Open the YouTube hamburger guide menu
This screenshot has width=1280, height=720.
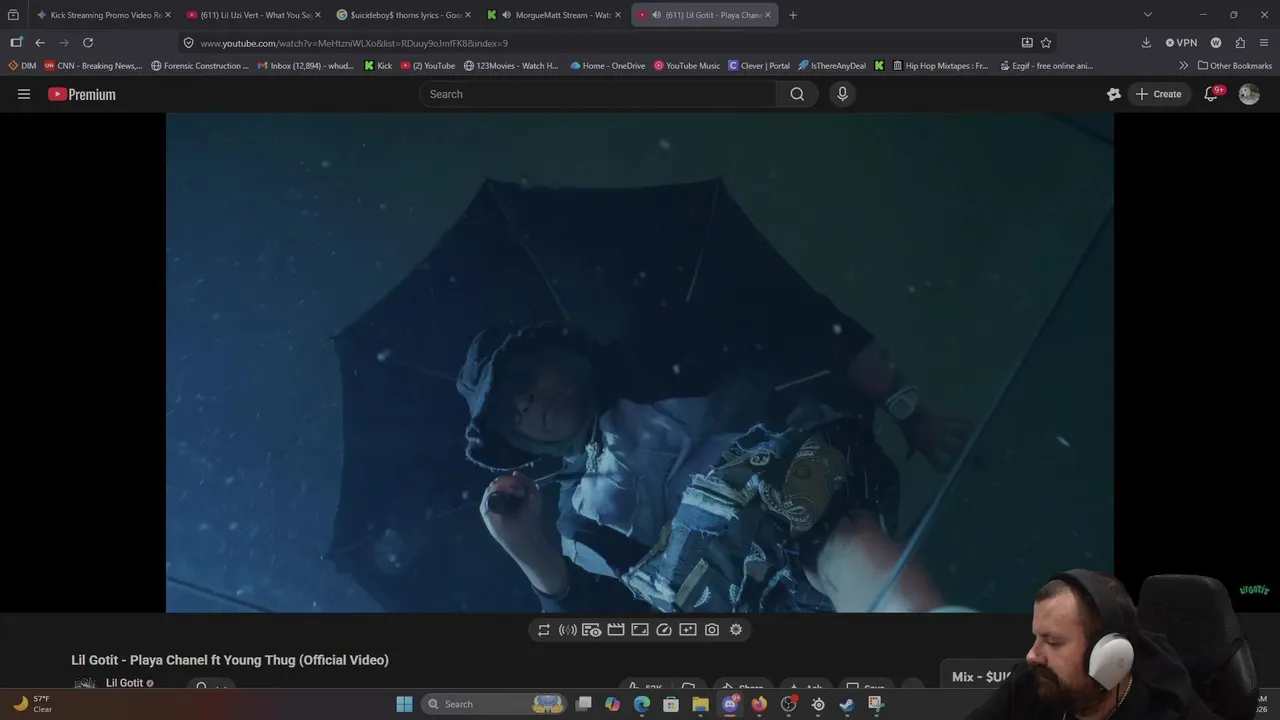tap(24, 94)
